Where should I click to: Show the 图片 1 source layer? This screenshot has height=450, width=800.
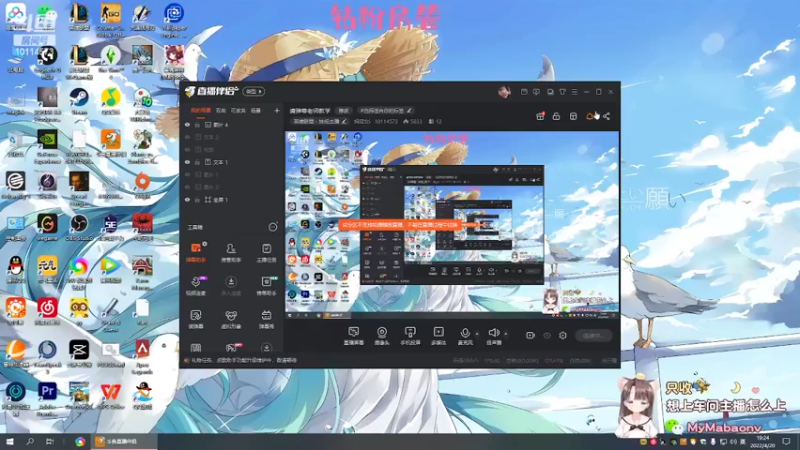pyautogui.click(x=187, y=174)
